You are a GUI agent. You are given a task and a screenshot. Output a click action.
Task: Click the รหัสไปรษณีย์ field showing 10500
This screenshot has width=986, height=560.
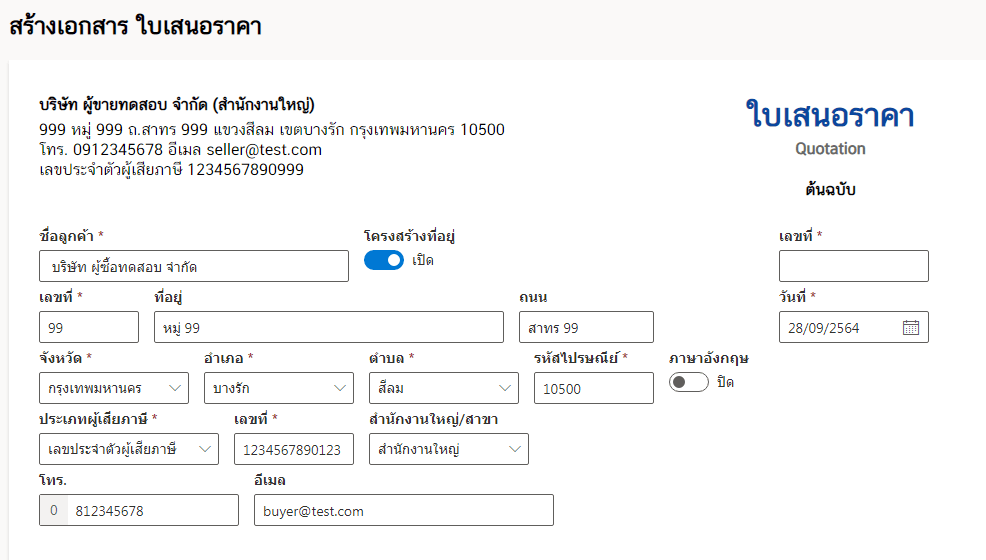(x=594, y=388)
